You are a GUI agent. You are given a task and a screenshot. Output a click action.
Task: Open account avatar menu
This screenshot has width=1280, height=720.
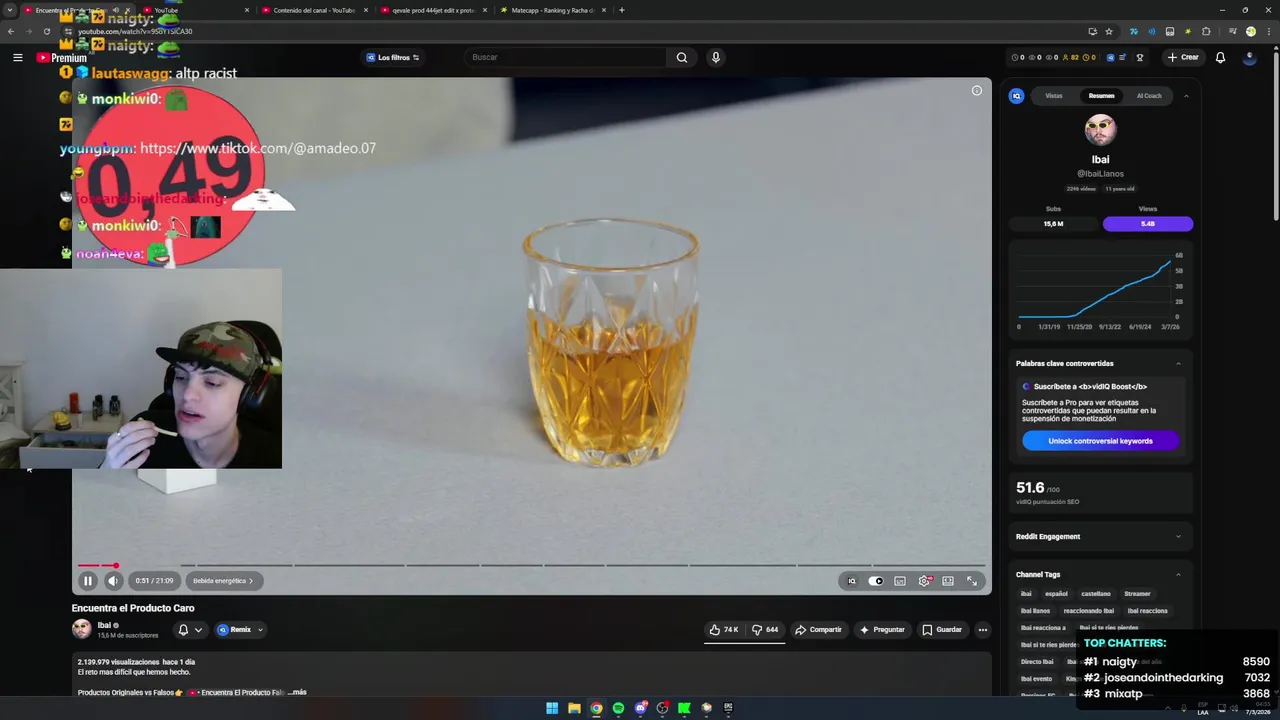[1249, 57]
